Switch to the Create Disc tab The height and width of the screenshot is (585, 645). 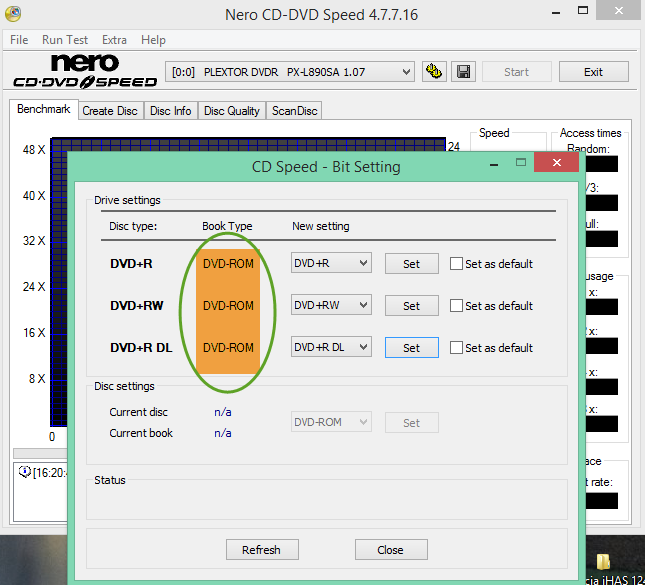coord(110,111)
